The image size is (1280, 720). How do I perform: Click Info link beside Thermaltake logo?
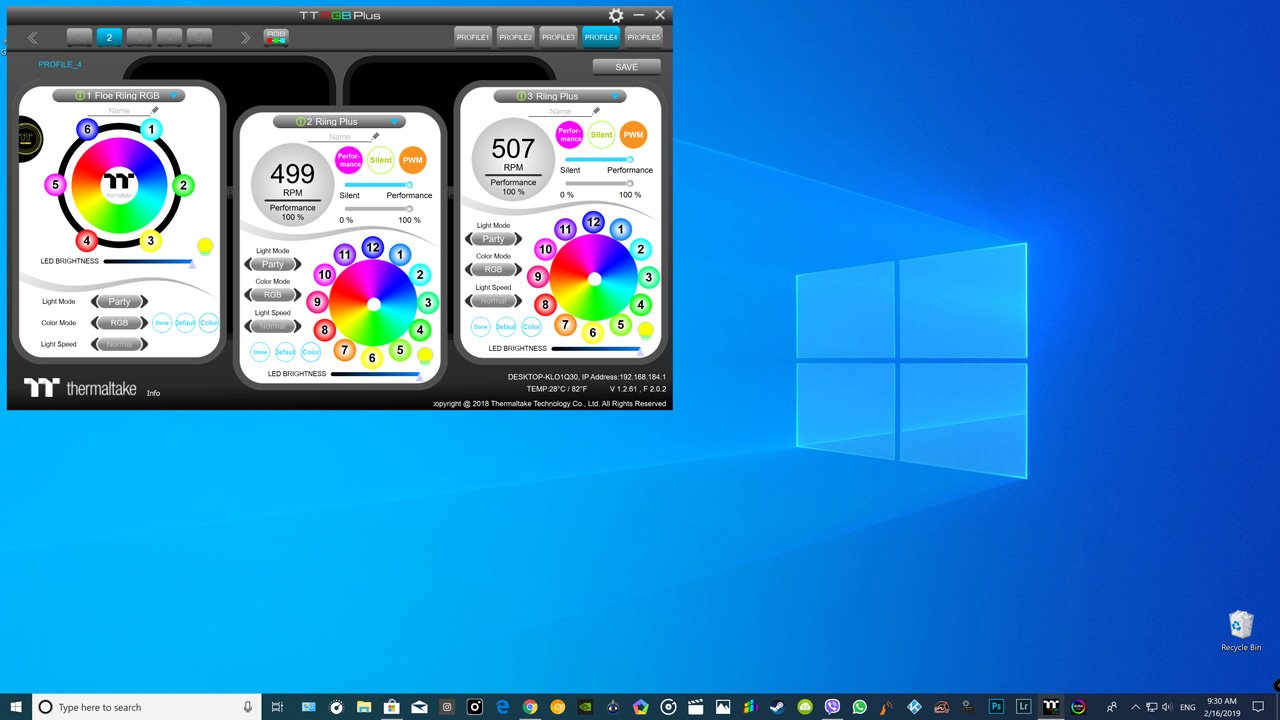coord(153,393)
